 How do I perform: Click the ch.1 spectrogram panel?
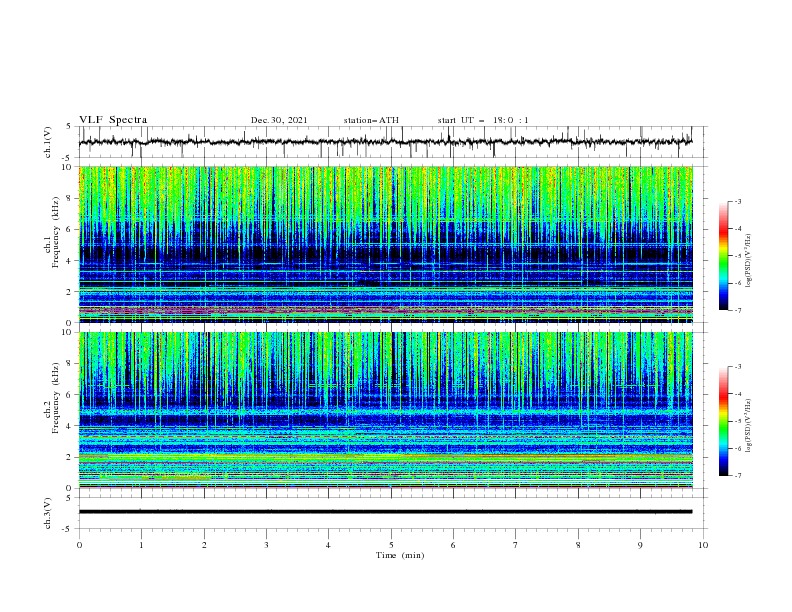[385, 244]
